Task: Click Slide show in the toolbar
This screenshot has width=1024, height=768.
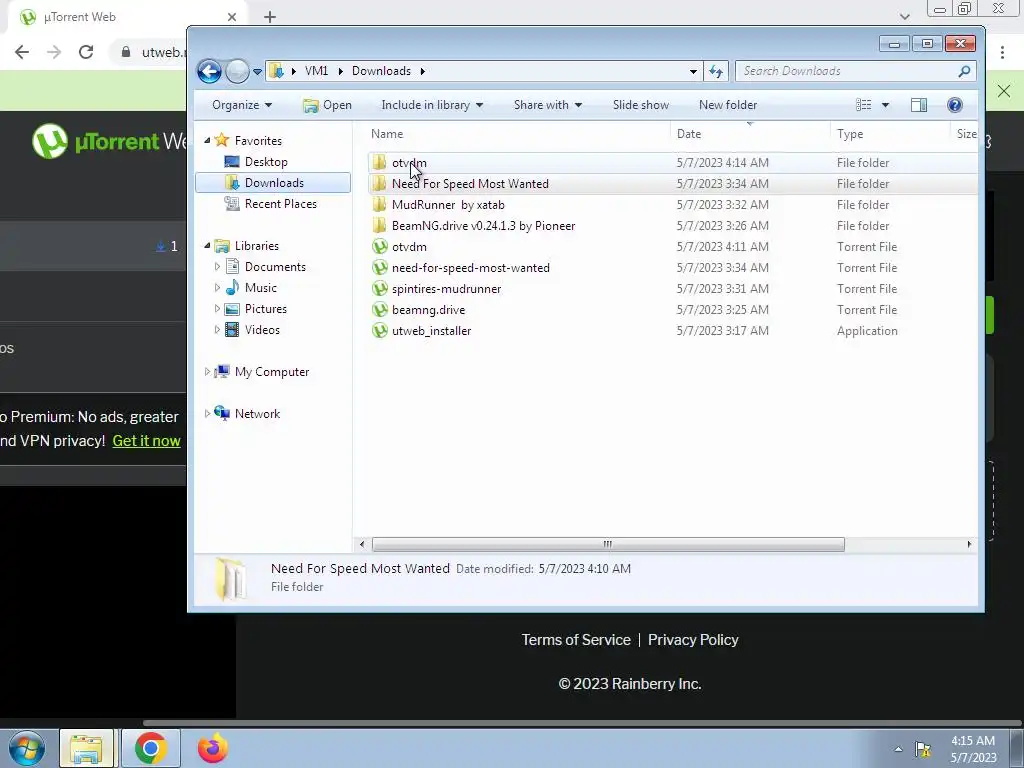Action: 641,105
